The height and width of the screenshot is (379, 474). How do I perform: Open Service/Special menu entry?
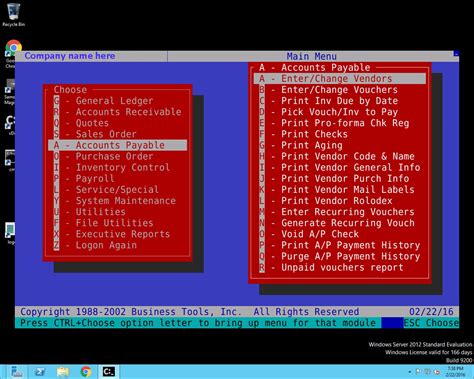pyautogui.click(x=118, y=190)
